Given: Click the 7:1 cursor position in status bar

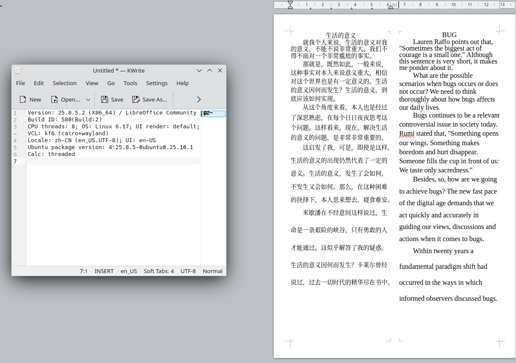Looking at the screenshot, I should click(84, 271).
